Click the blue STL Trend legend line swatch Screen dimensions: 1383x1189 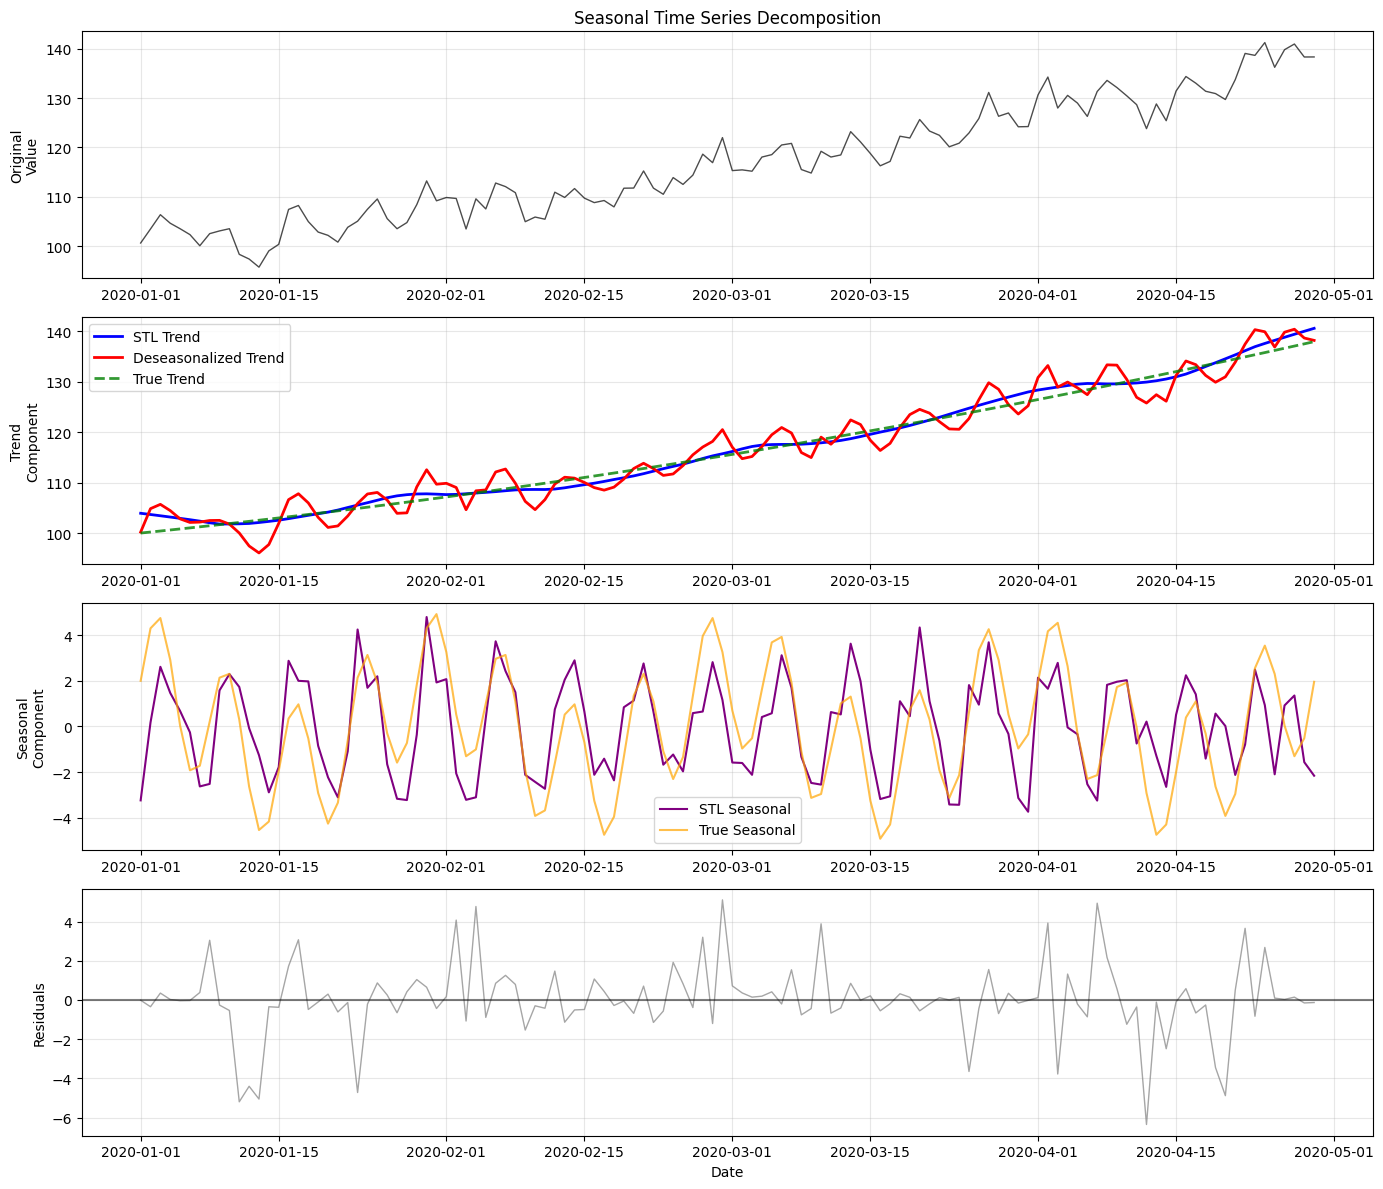[x=110, y=337]
